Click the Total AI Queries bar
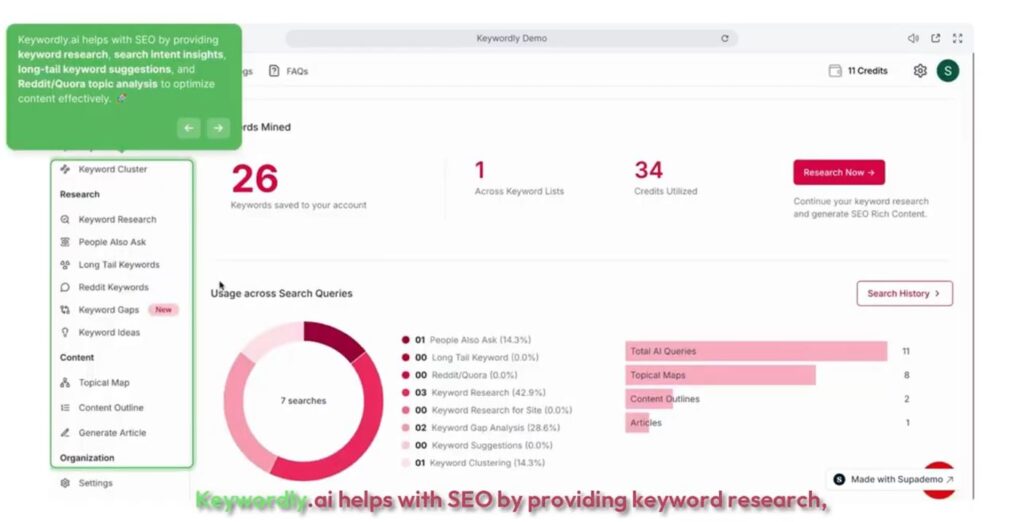 (x=756, y=351)
